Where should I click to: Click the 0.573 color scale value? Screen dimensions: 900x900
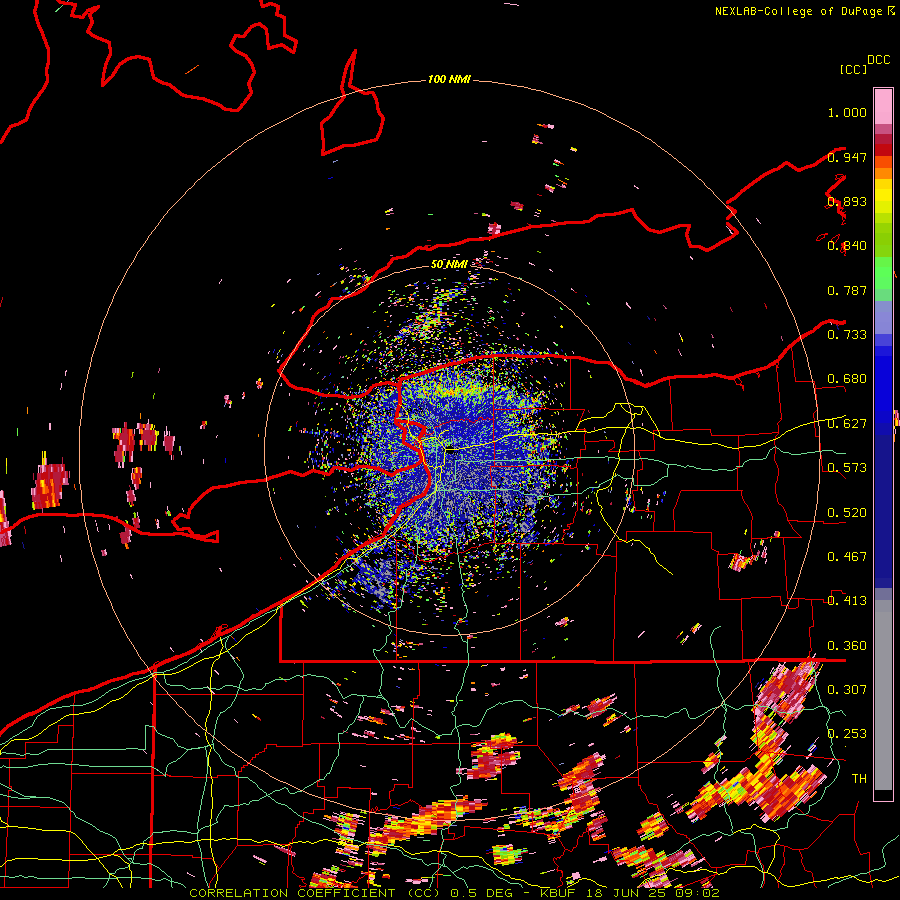coord(847,468)
